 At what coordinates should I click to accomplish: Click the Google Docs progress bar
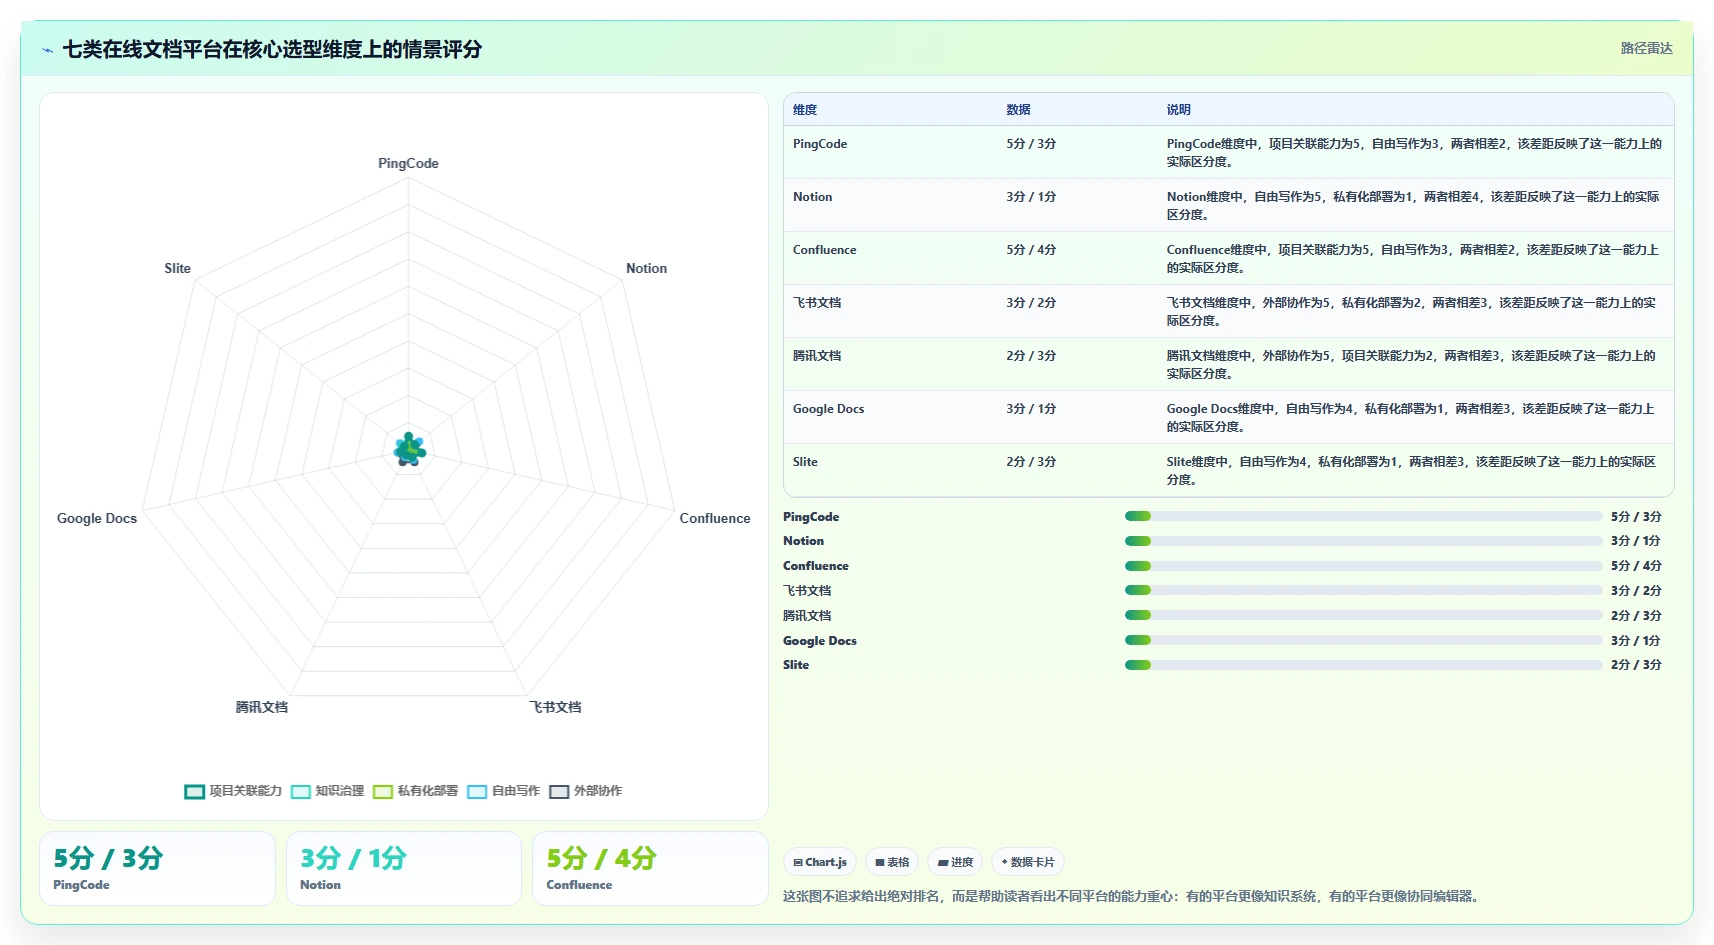tap(1363, 640)
